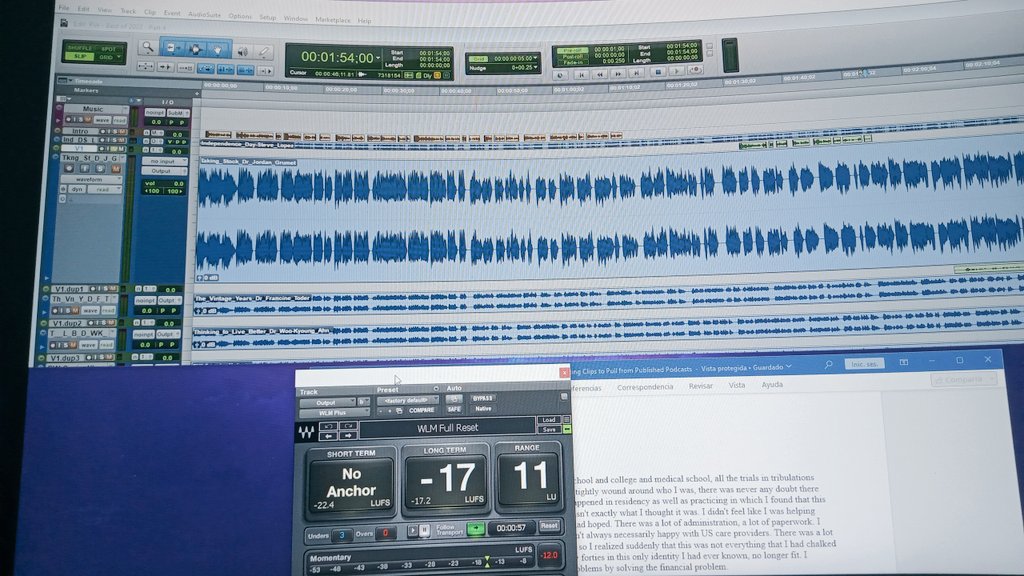Viewport: 1024px width, 576px height.
Task: Open WLM Plus plugin selector
Action: tap(333, 413)
